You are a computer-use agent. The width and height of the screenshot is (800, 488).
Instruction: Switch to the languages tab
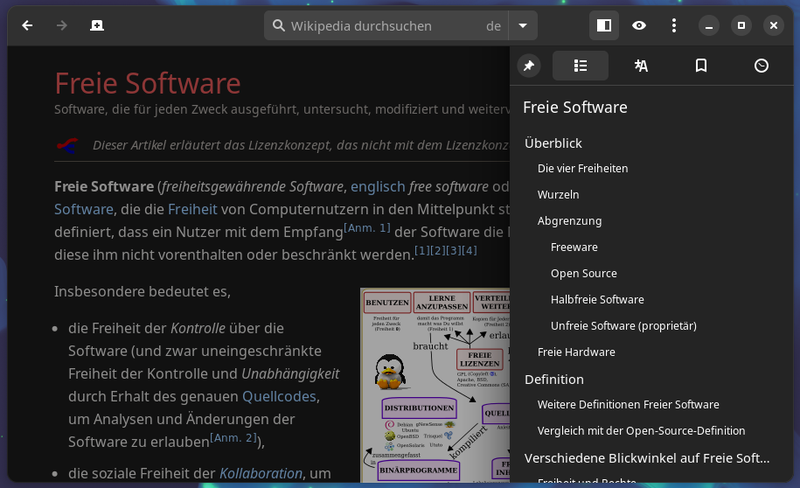[x=641, y=66]
